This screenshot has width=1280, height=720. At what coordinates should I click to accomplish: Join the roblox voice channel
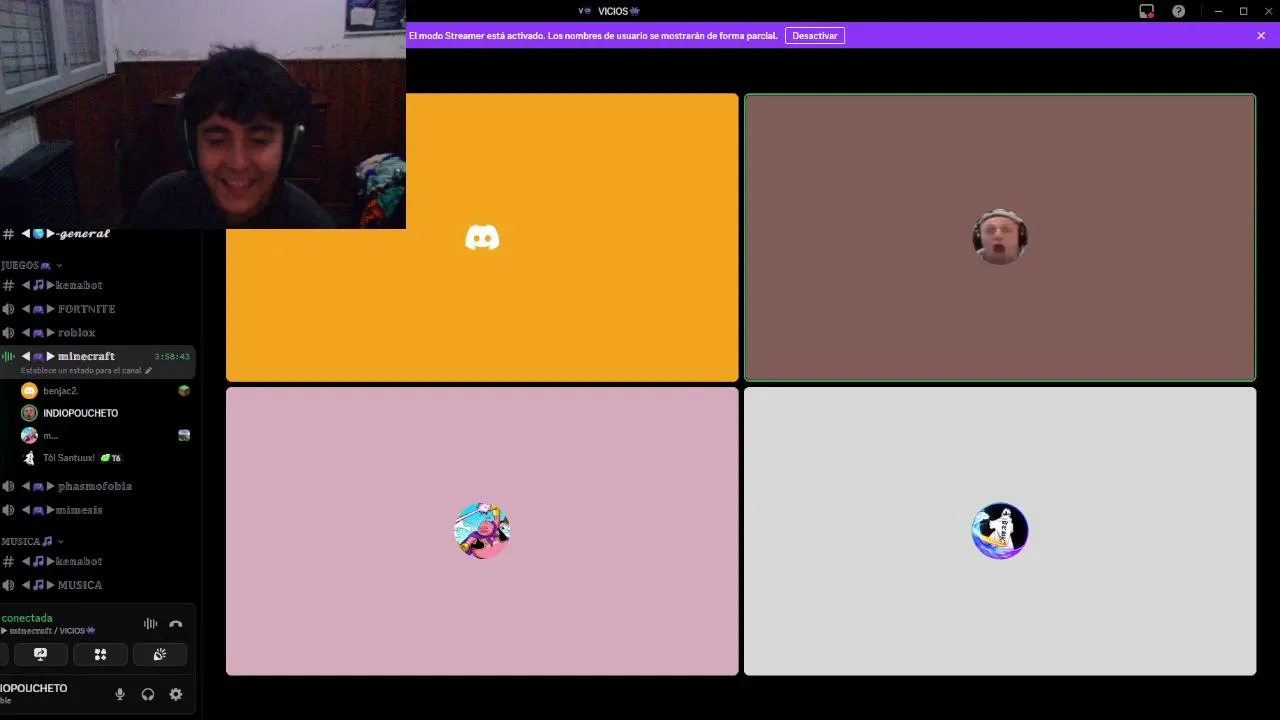click(98, 332)
